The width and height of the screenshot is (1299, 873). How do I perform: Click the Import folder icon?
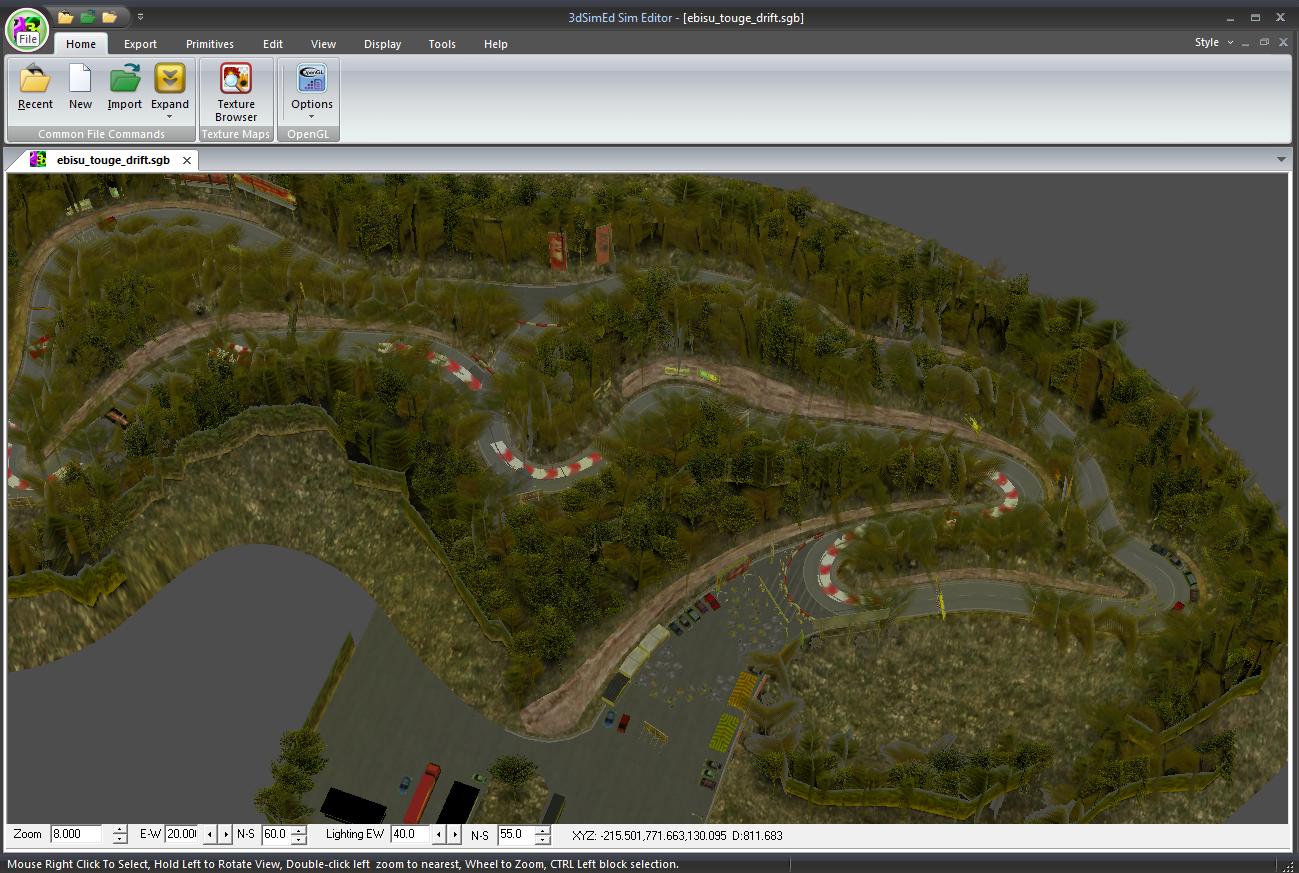[x=125, y=79]
